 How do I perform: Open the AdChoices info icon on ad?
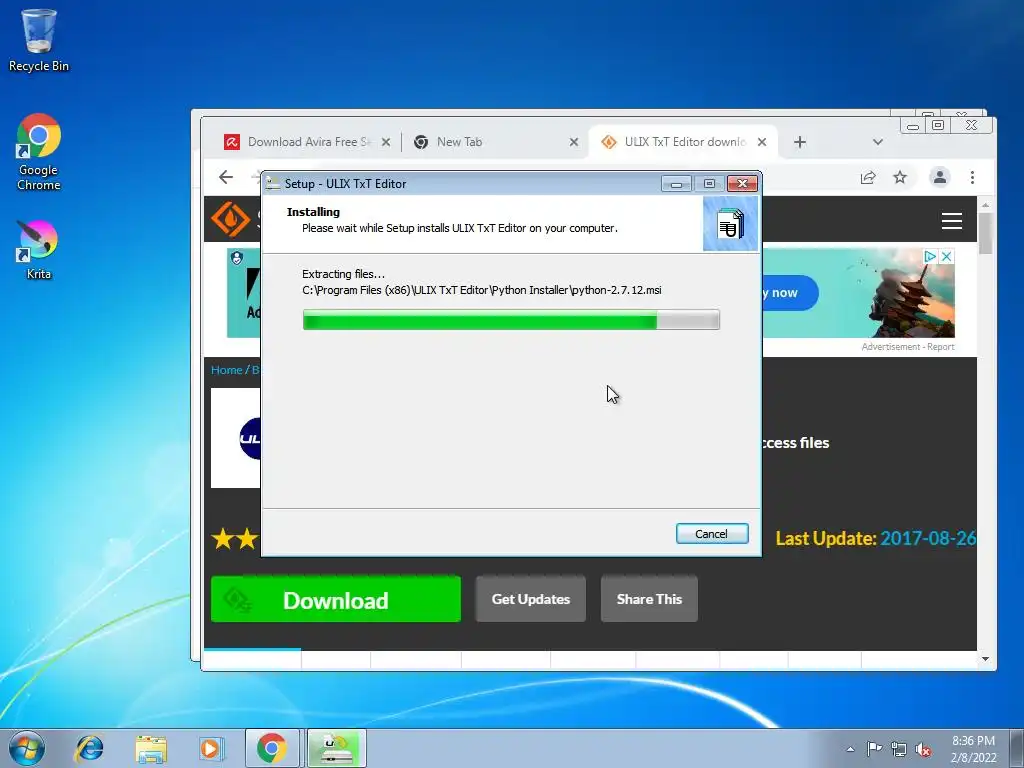[x=930, y=257]
